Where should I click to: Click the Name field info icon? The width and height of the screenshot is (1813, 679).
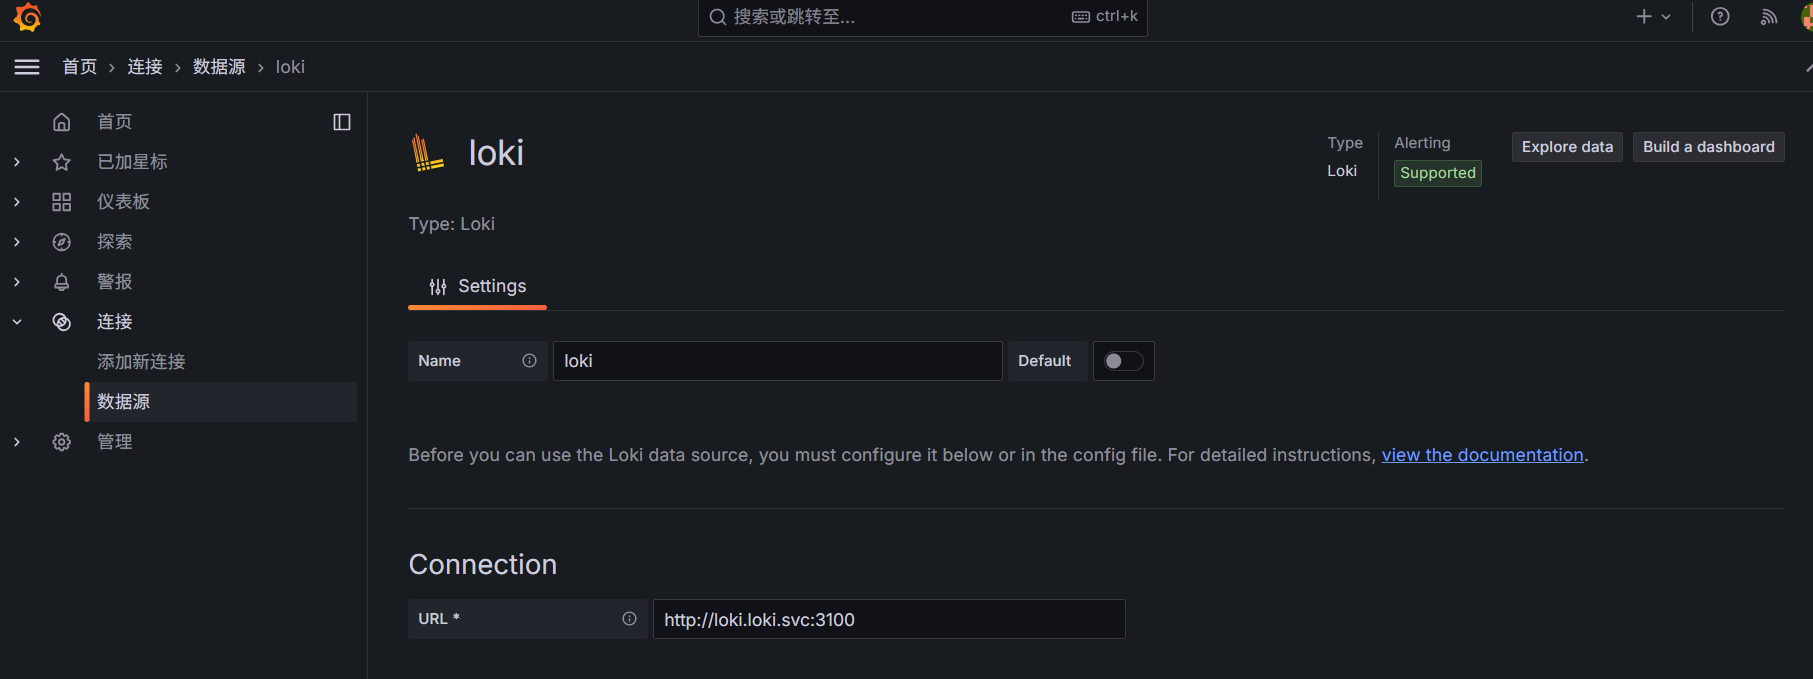(x=529, y=361)
